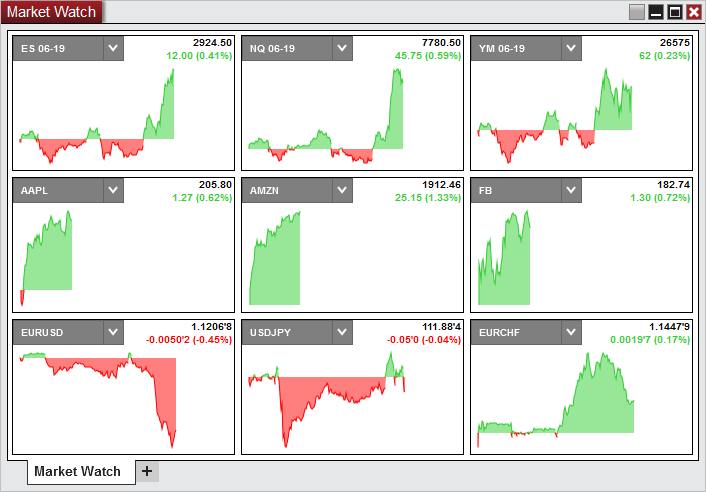706x492 pixels.
Task: Click the gray square button beside minimize
Action: point(637,12)
